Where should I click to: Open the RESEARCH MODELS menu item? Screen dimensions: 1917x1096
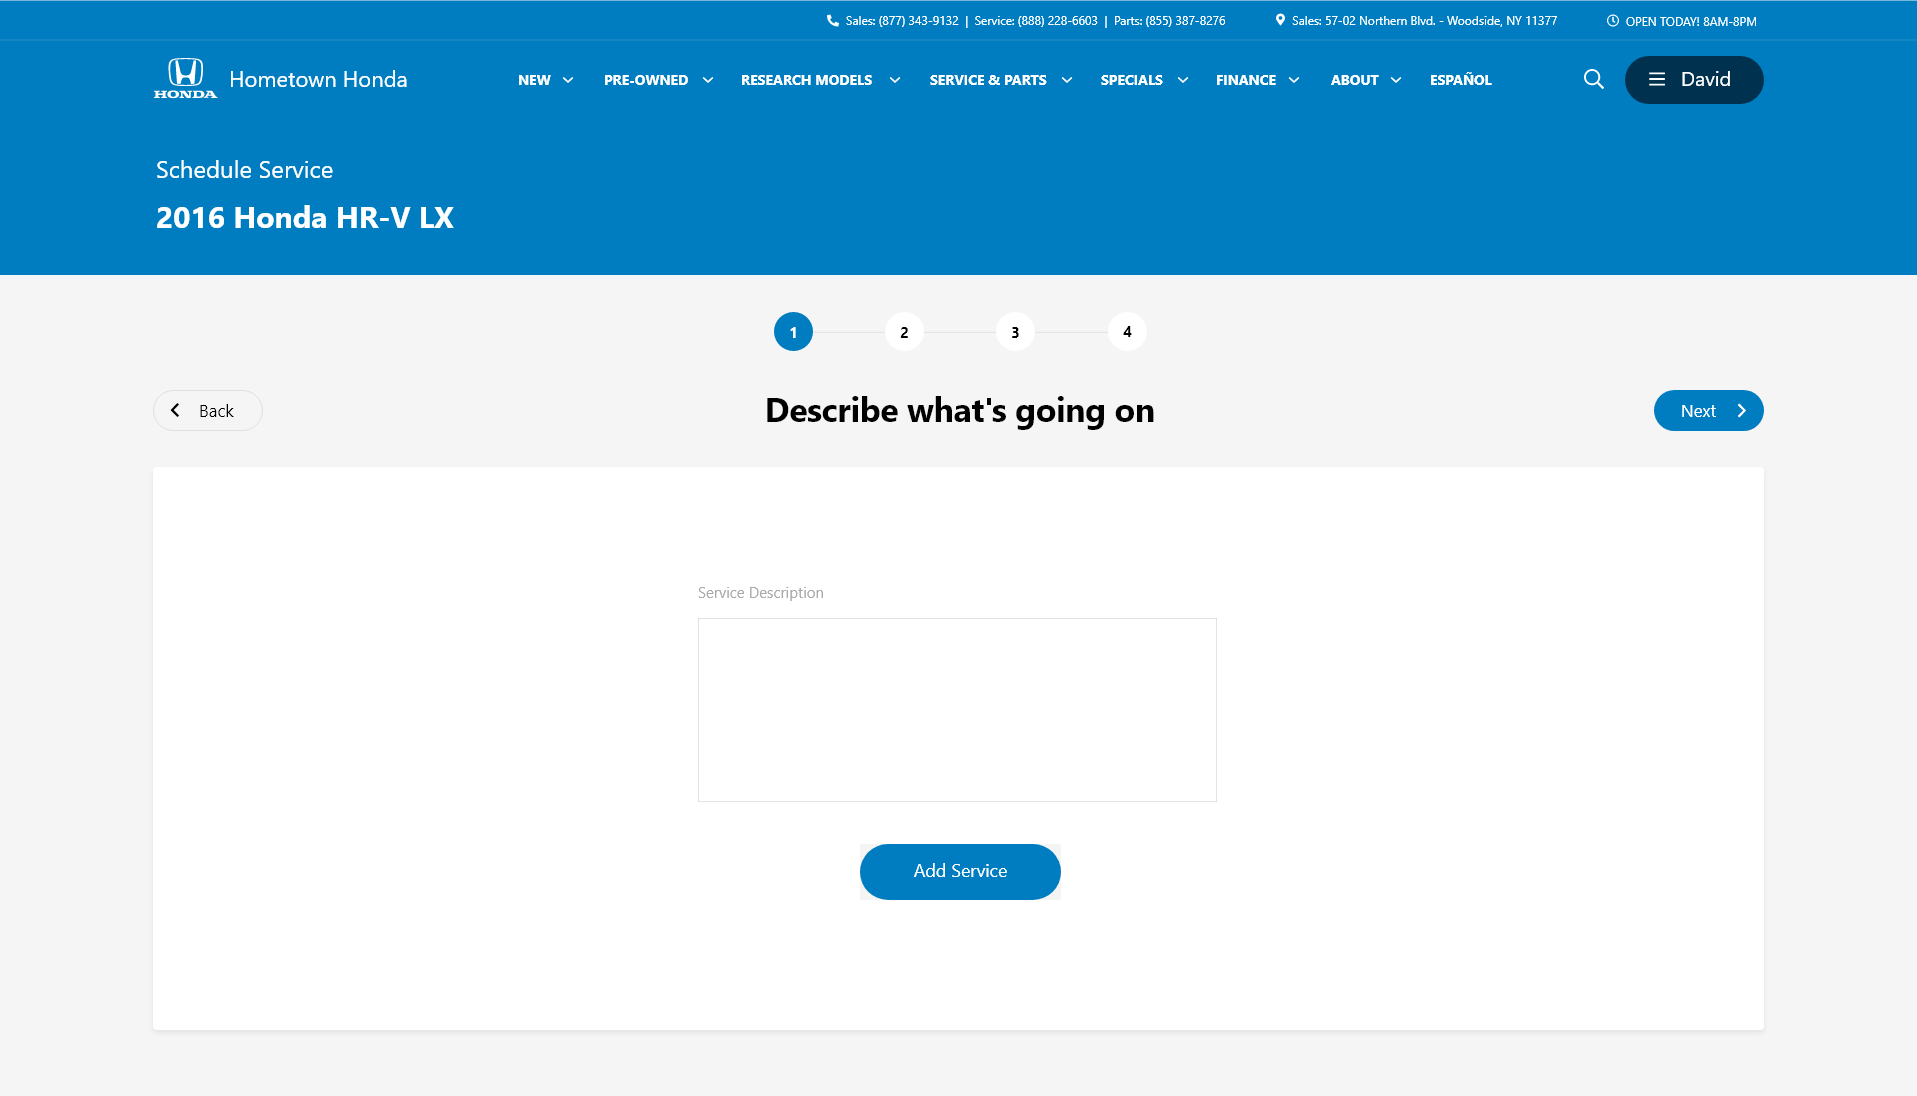[806, 80]
